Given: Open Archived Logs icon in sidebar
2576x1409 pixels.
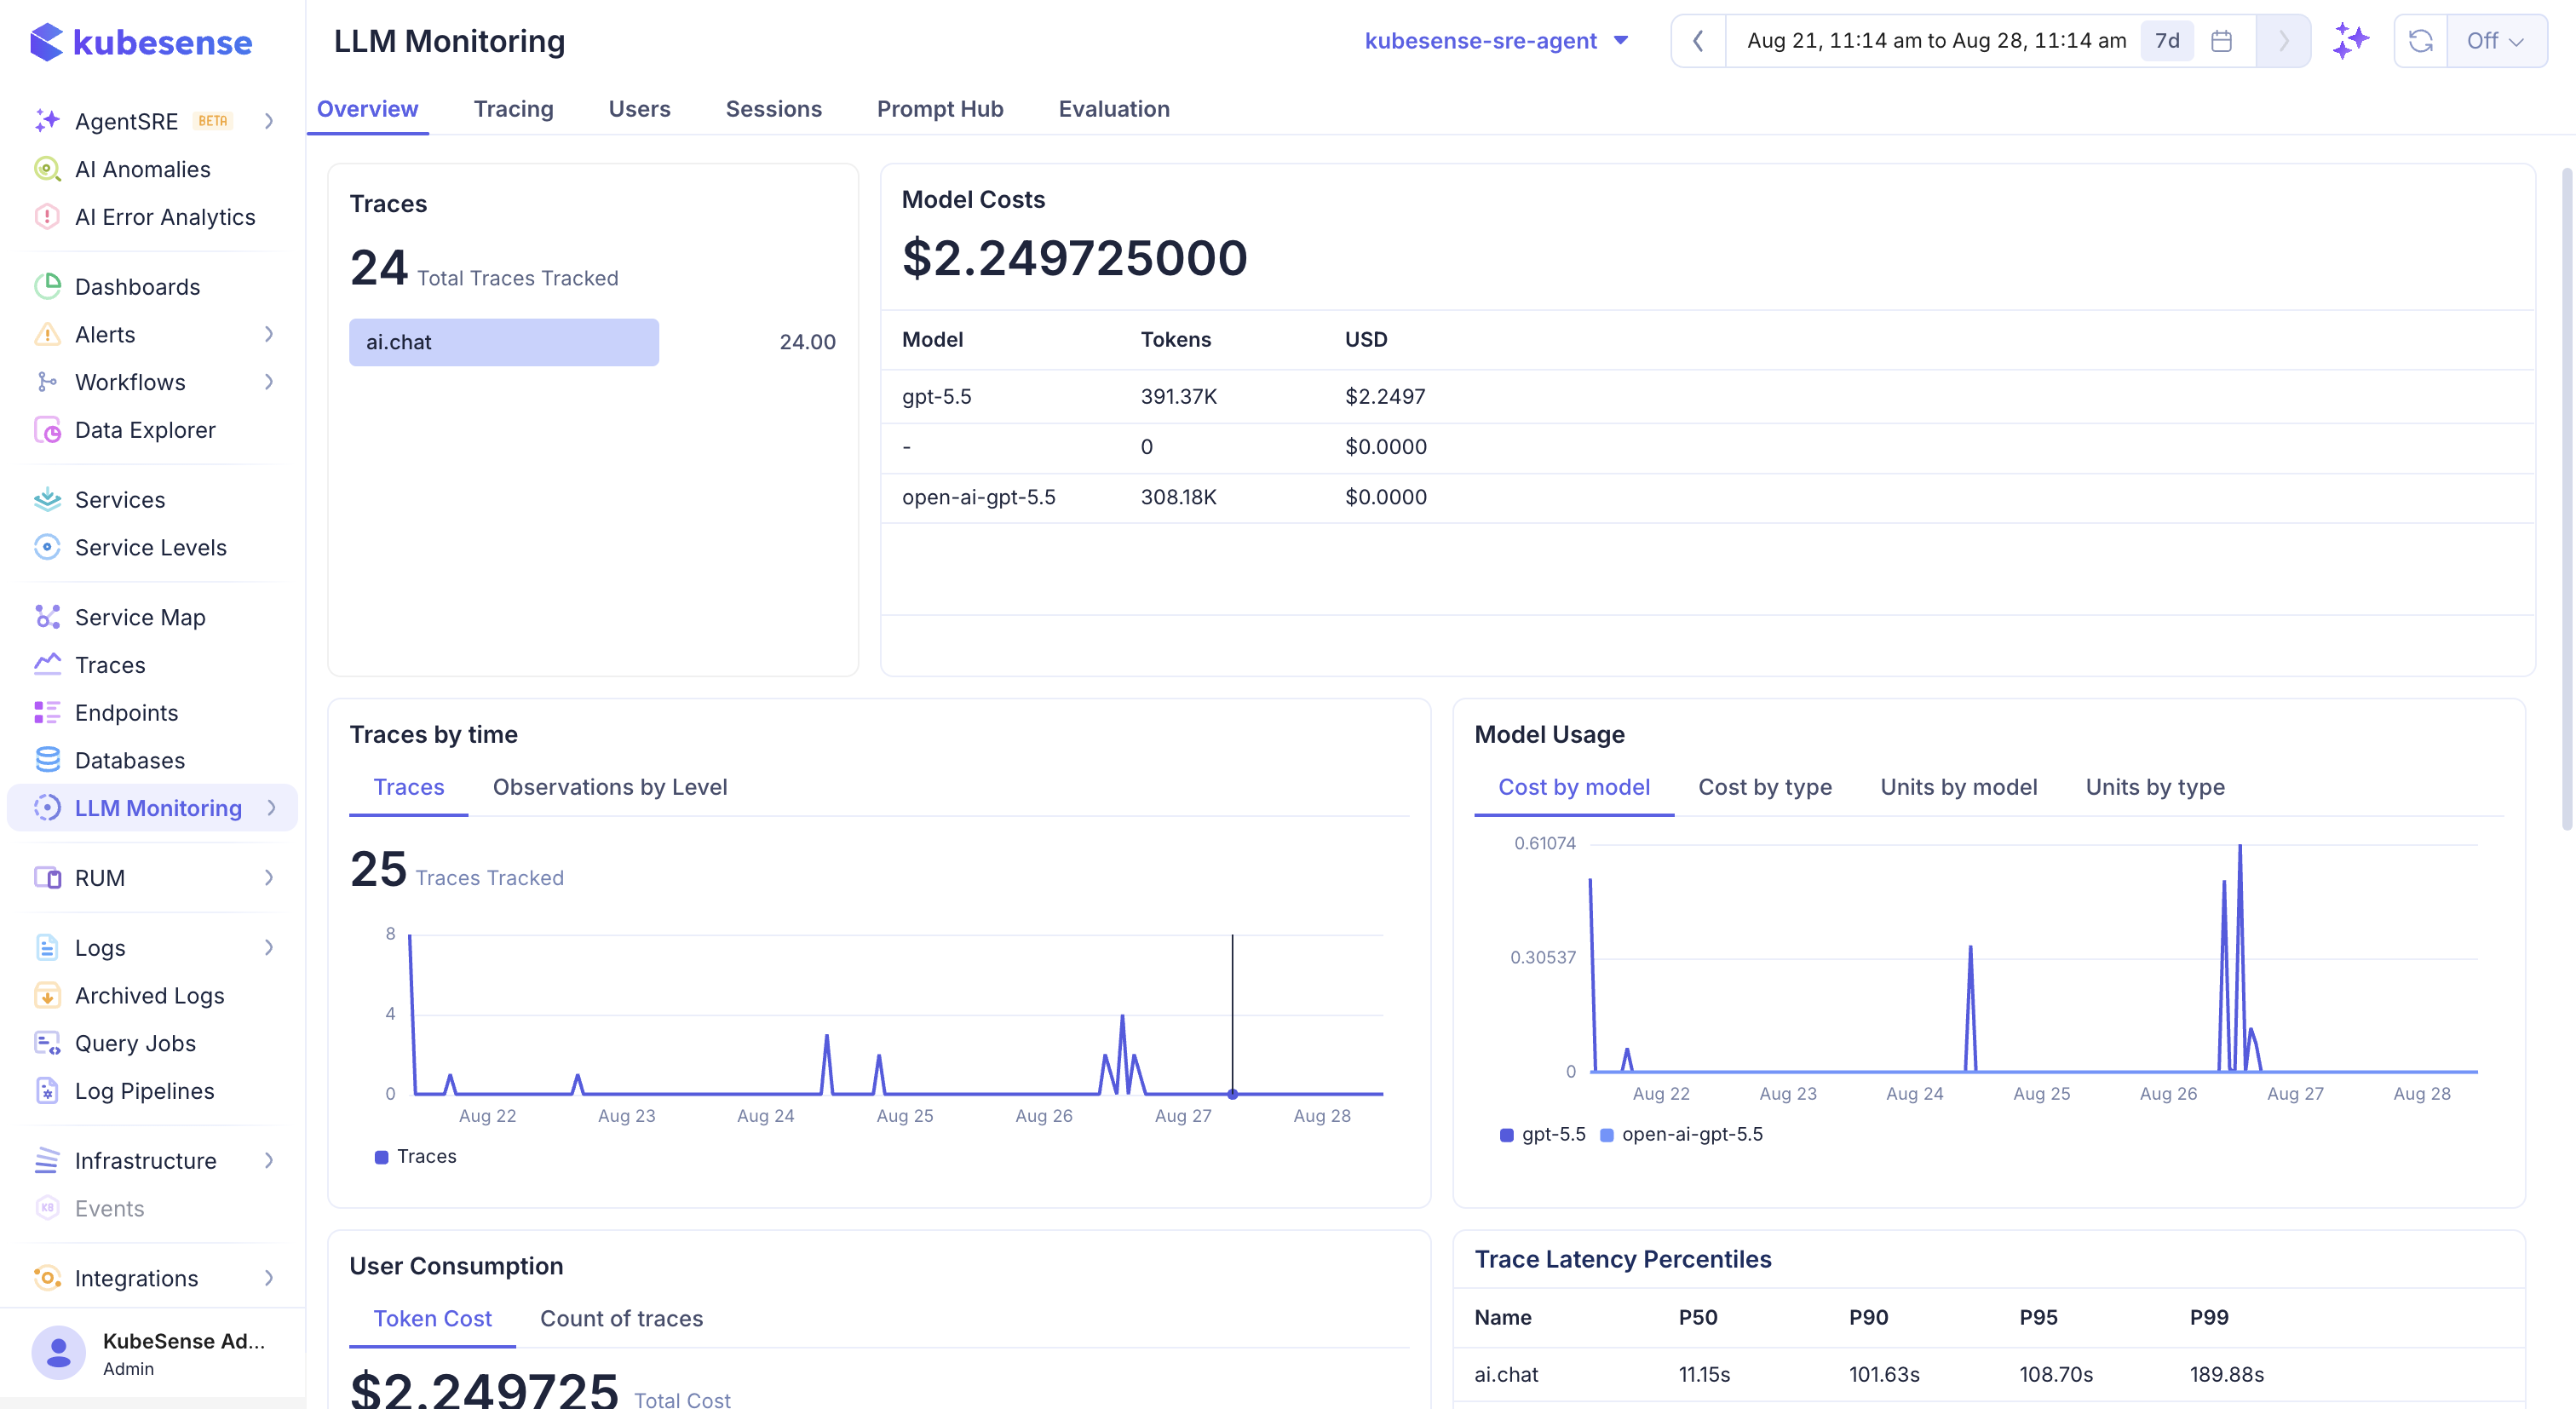Looking at the screenshot, I should pyautogui.click(x=47, y=996).
